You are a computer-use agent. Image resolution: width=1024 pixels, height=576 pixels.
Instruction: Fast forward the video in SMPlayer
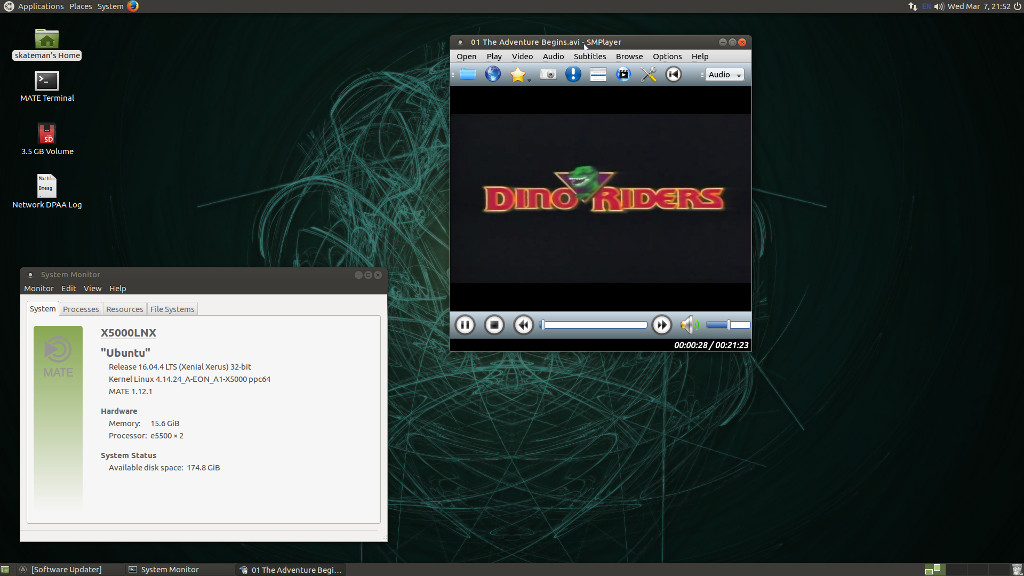click(x=662, y=325)
